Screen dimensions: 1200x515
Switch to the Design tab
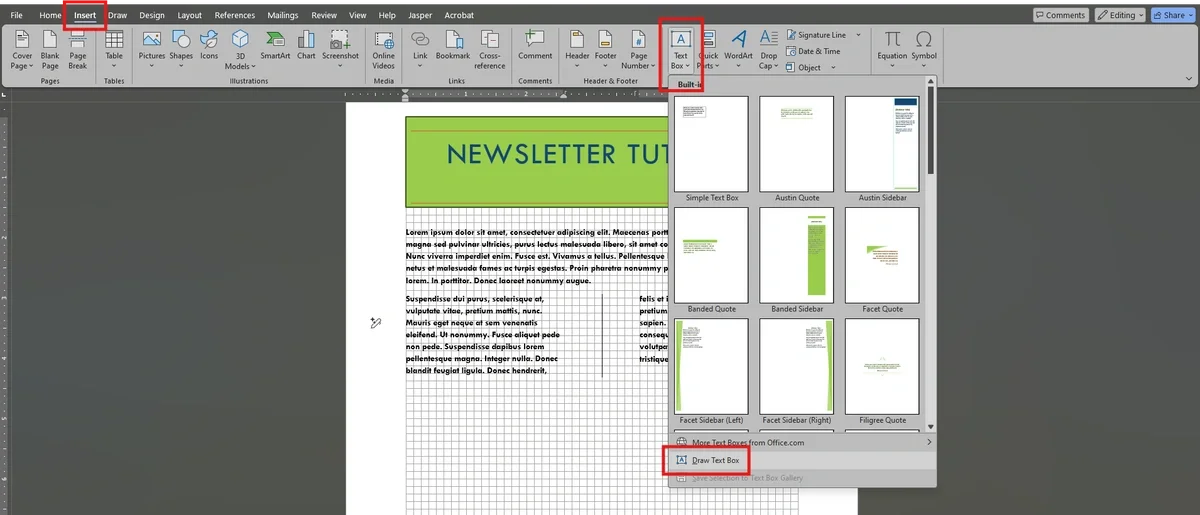152,15
